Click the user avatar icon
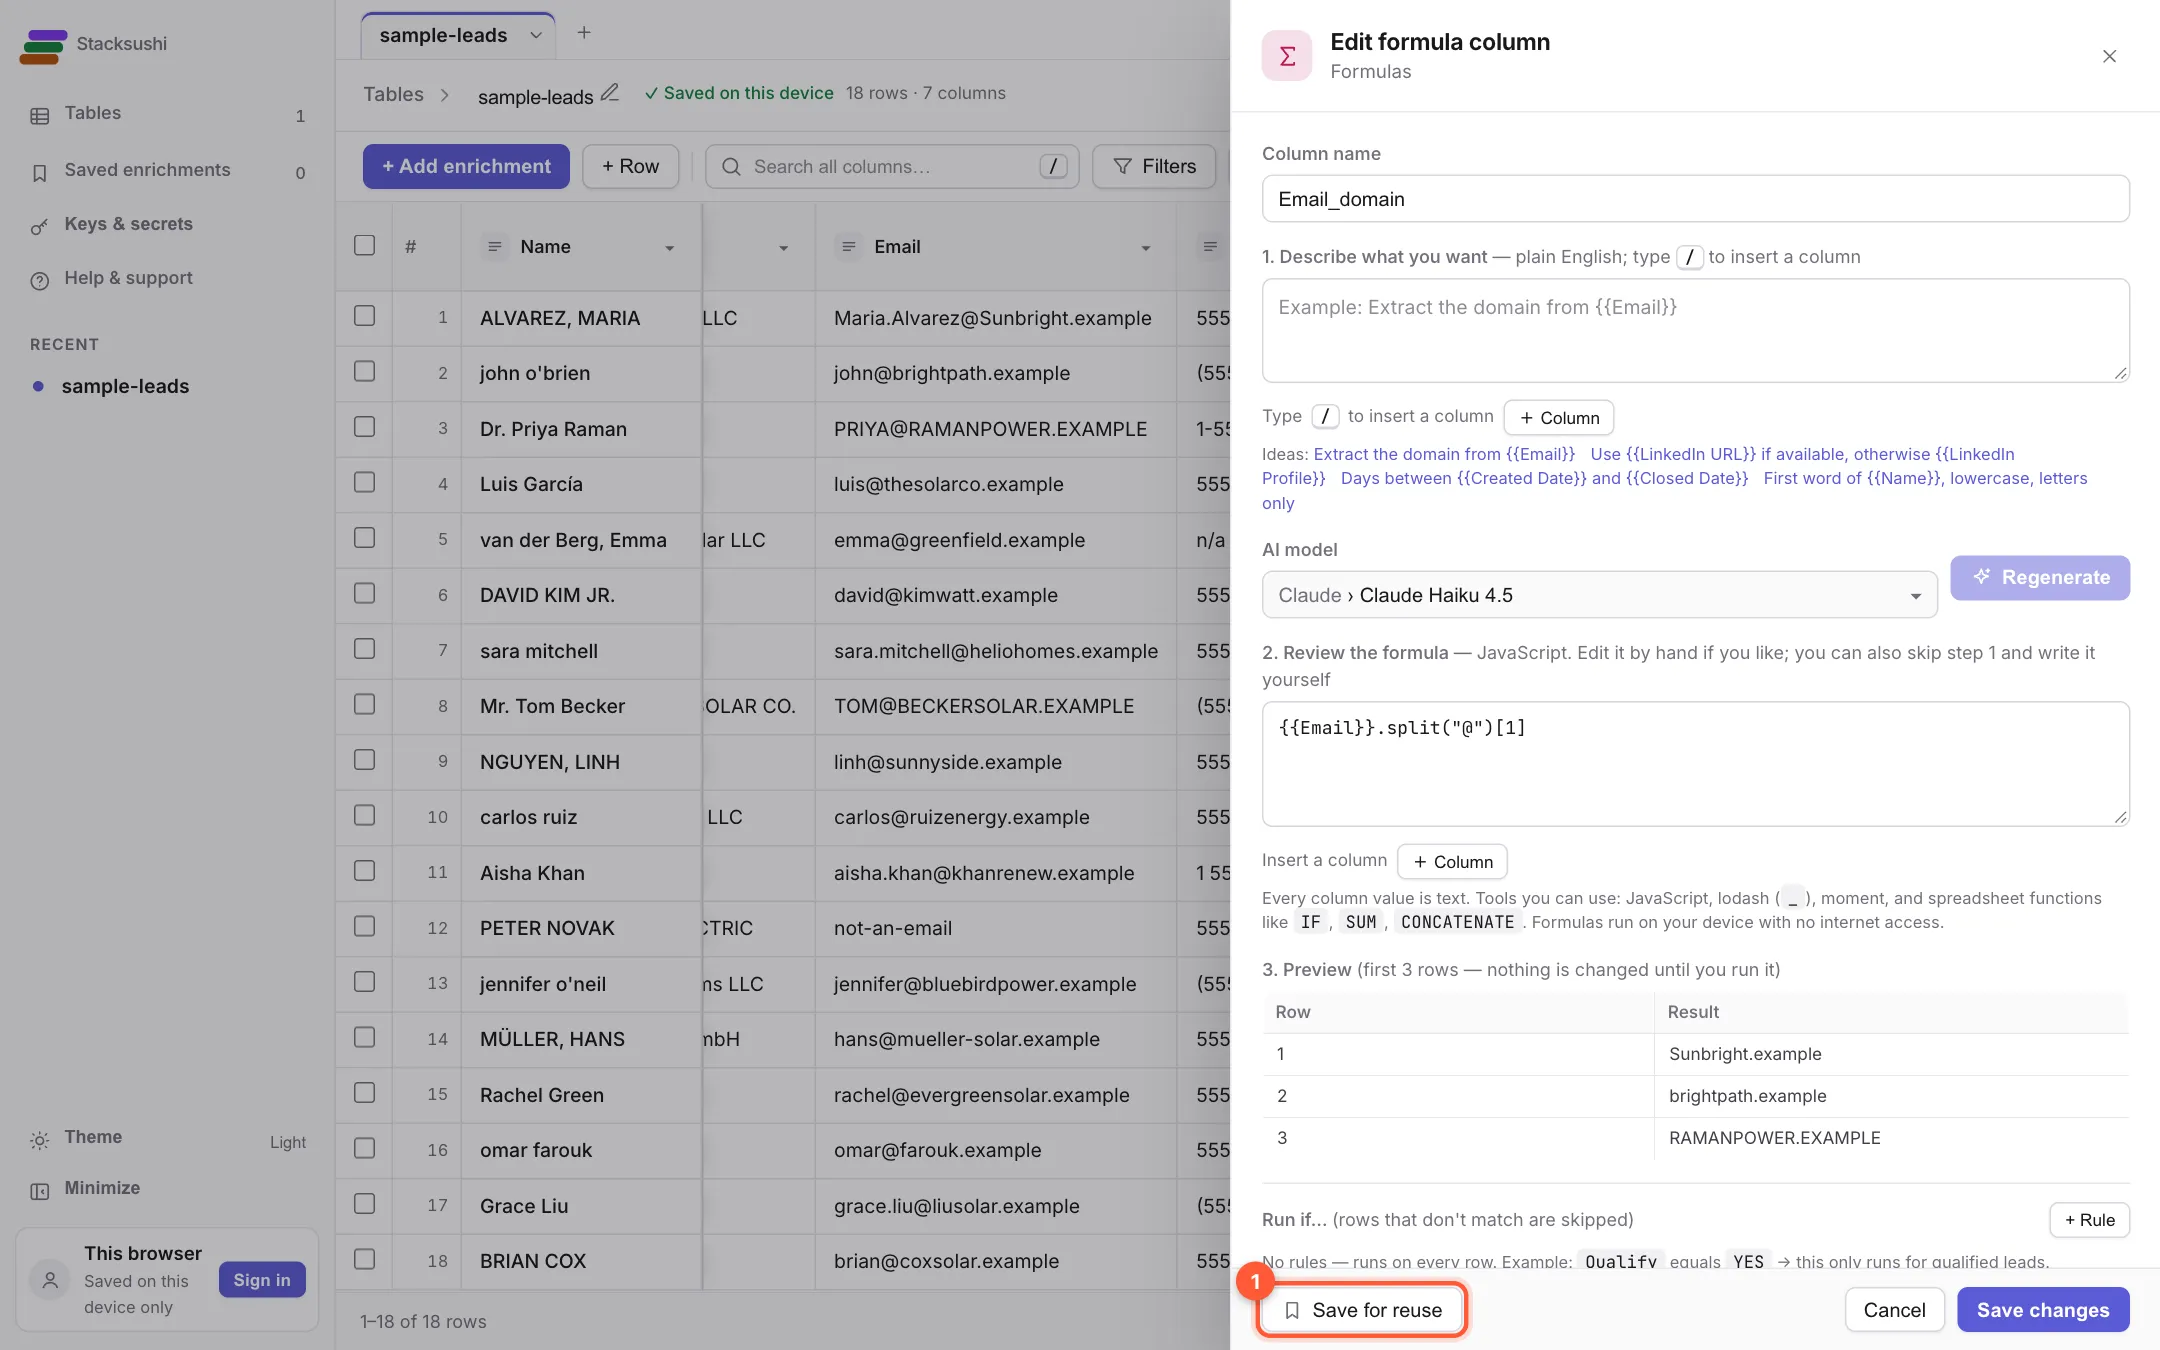Screen dimensions: 2160x1350 [50, 1280]
